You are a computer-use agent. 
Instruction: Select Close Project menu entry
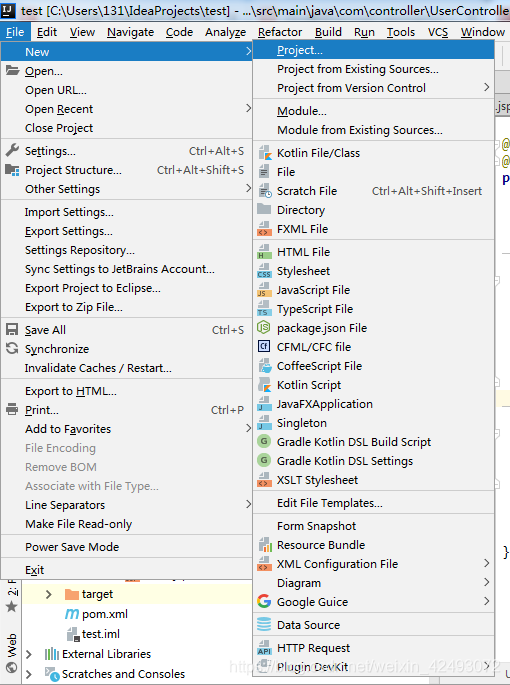coord(126,128)
